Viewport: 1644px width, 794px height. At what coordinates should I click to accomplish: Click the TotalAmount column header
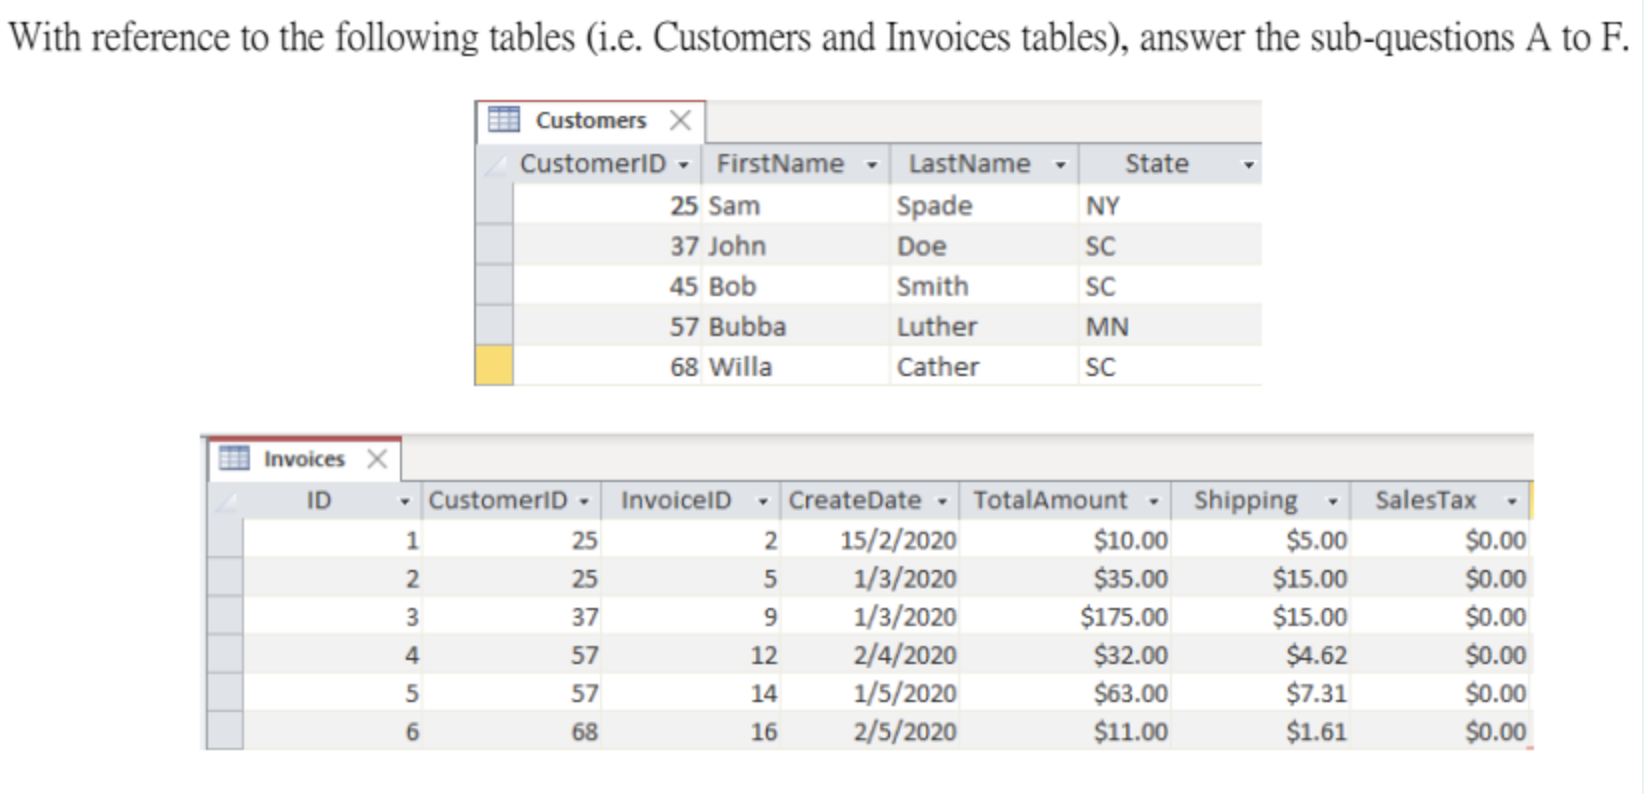click(1064, 500)
